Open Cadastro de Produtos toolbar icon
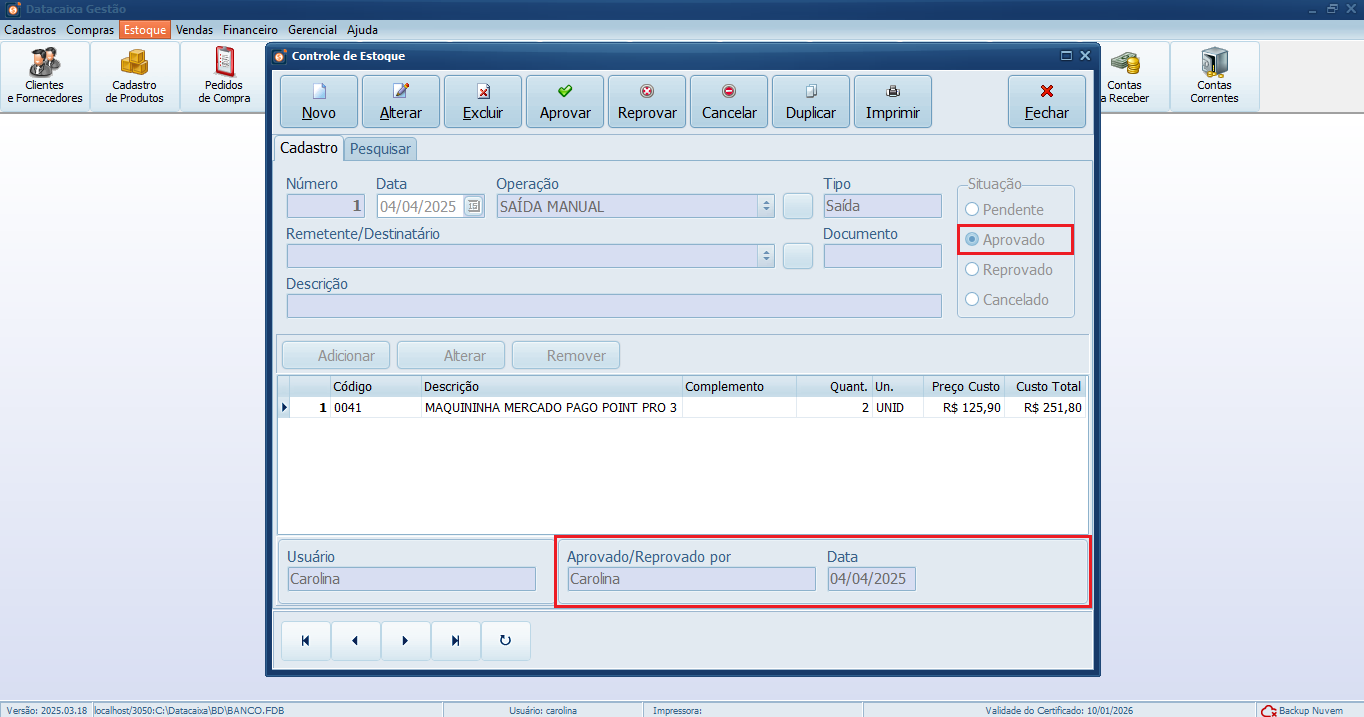The width and height of the screenshot is (1364, 717). pos(135,76)
